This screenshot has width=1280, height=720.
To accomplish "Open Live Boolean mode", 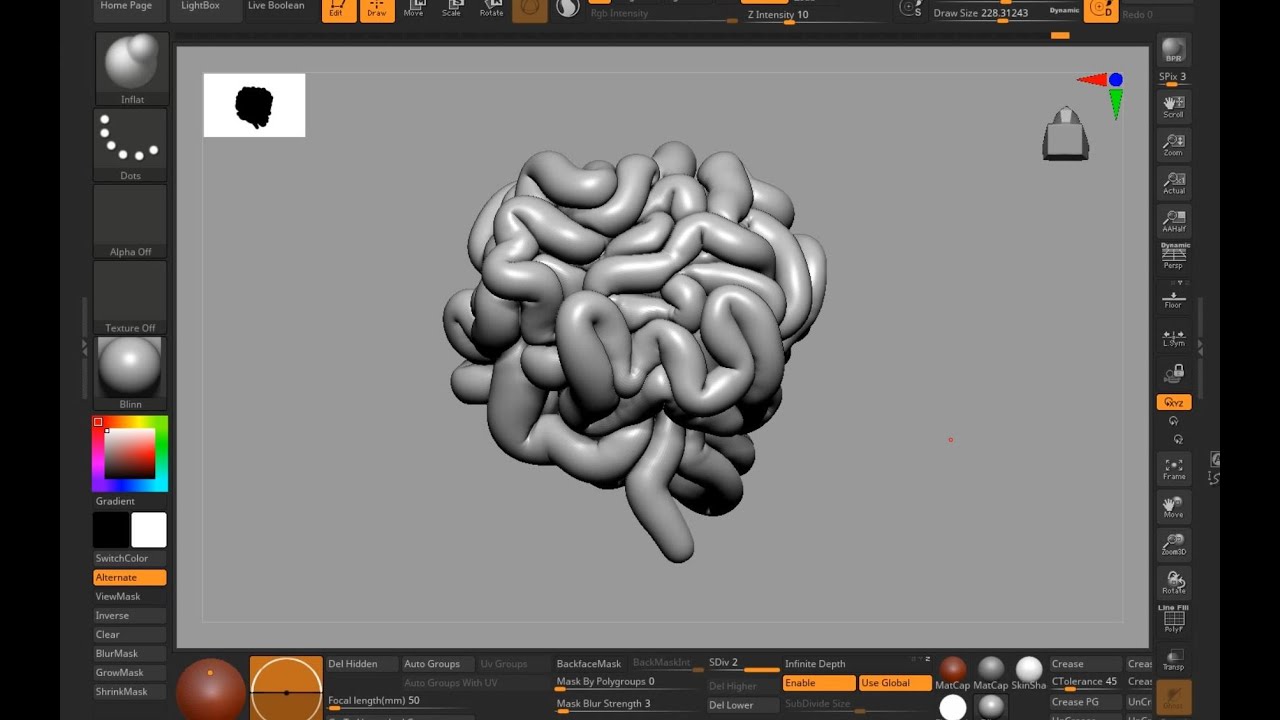I will pyautogui.click(x=276, y=7).
